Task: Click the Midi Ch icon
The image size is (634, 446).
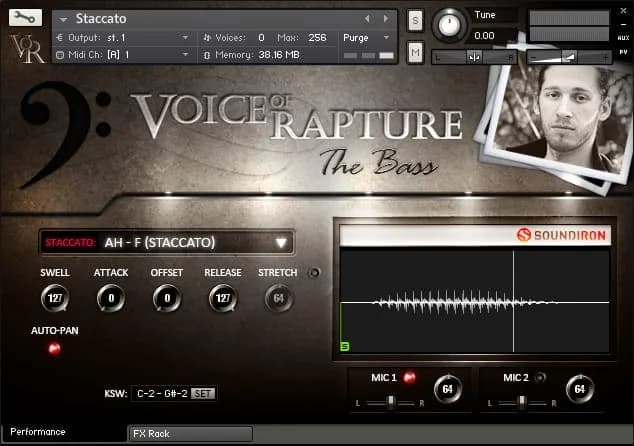Action: point(60,55)
